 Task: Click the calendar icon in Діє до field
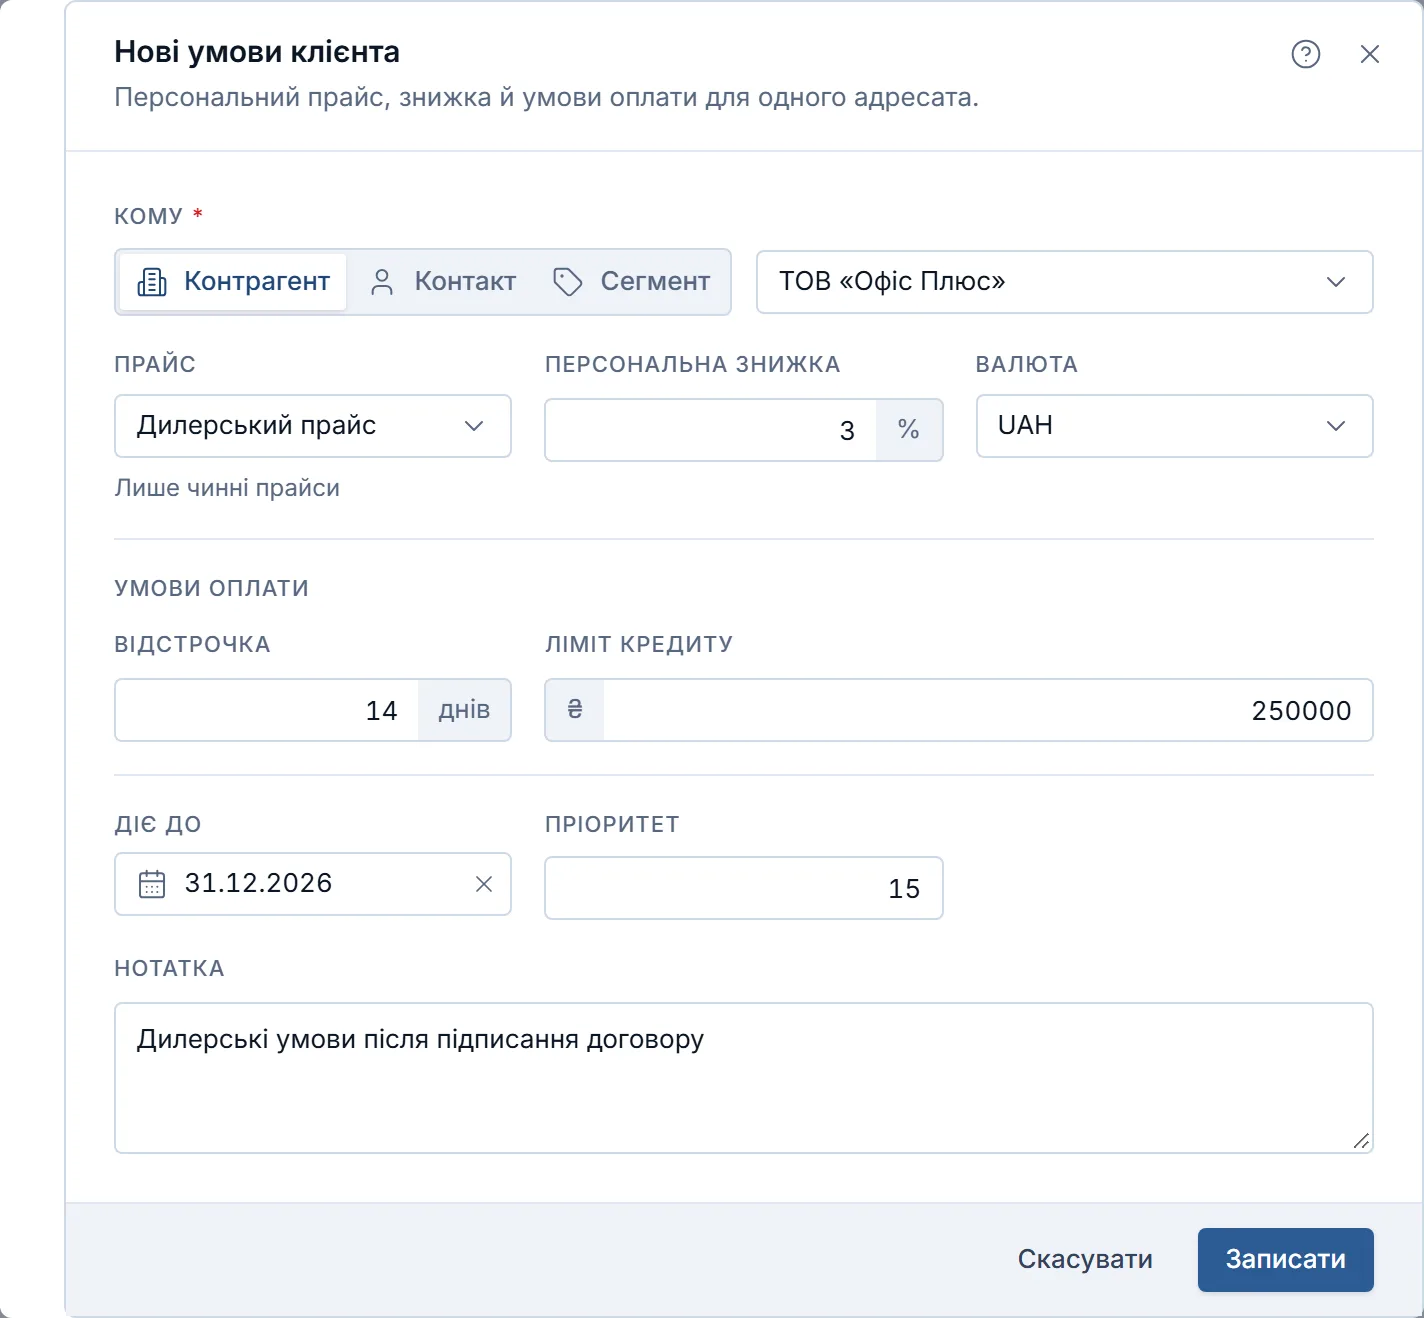tap(152, 884)
